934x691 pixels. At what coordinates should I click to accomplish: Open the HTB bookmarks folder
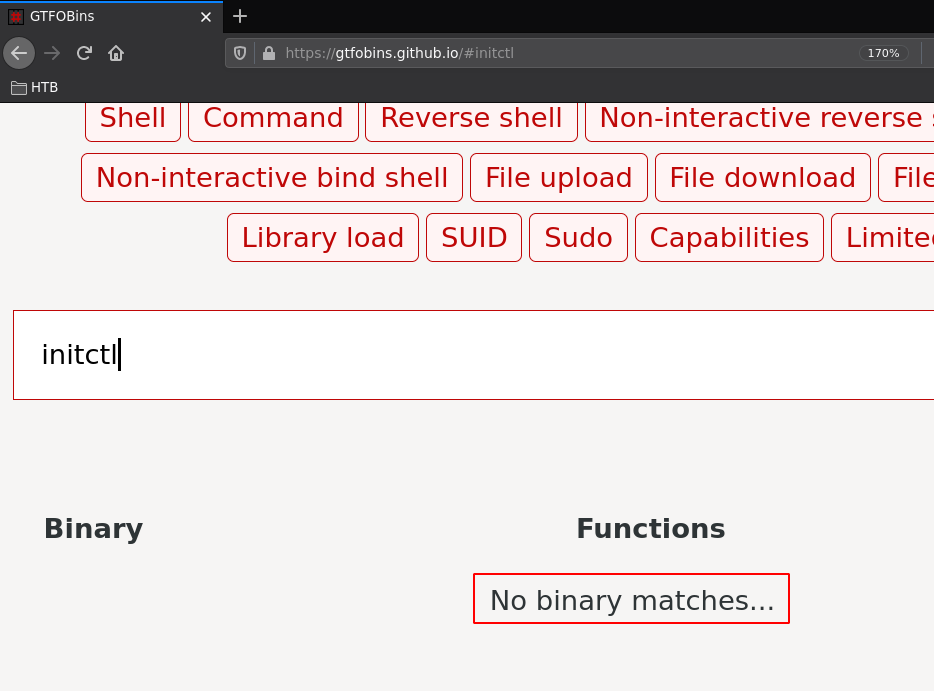[x=35, y=88]
